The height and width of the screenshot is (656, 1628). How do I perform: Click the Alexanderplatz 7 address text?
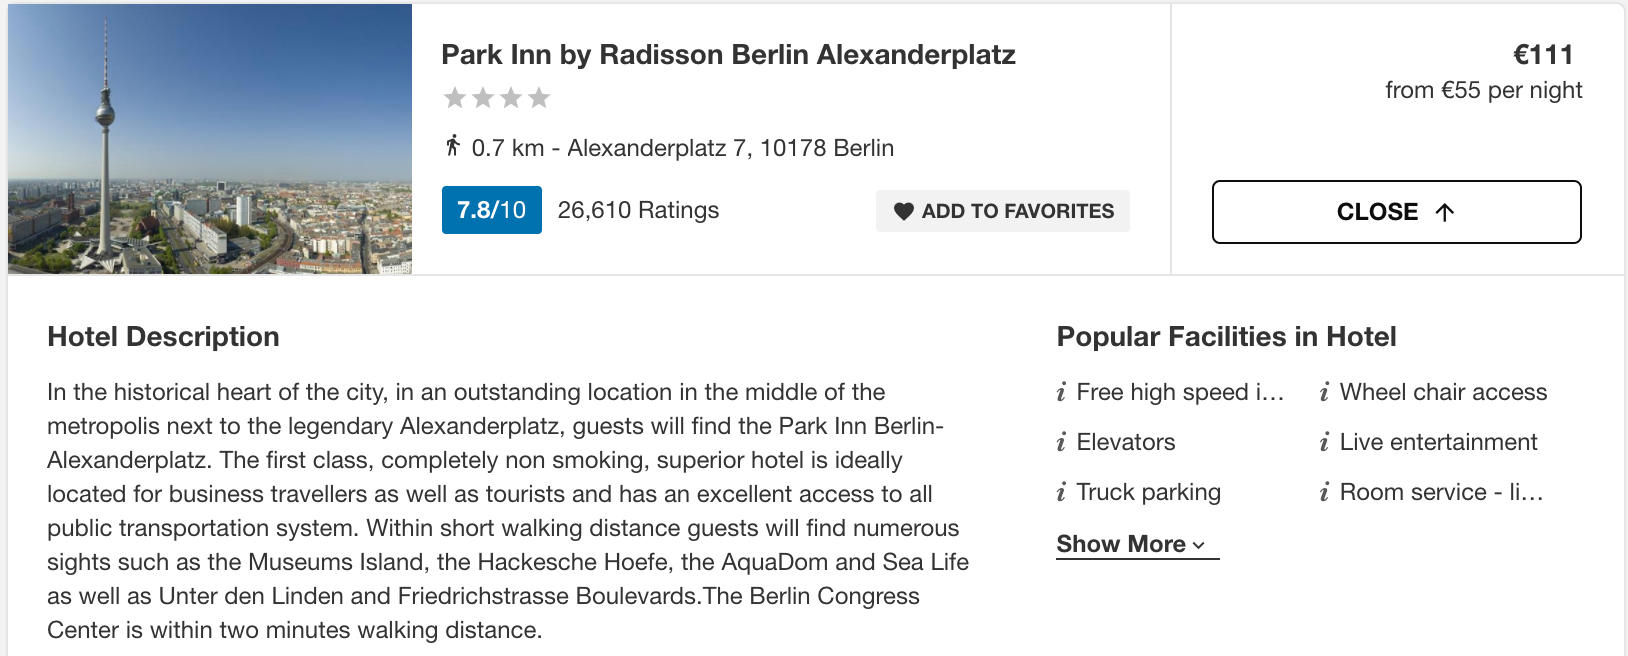(730, 148)
